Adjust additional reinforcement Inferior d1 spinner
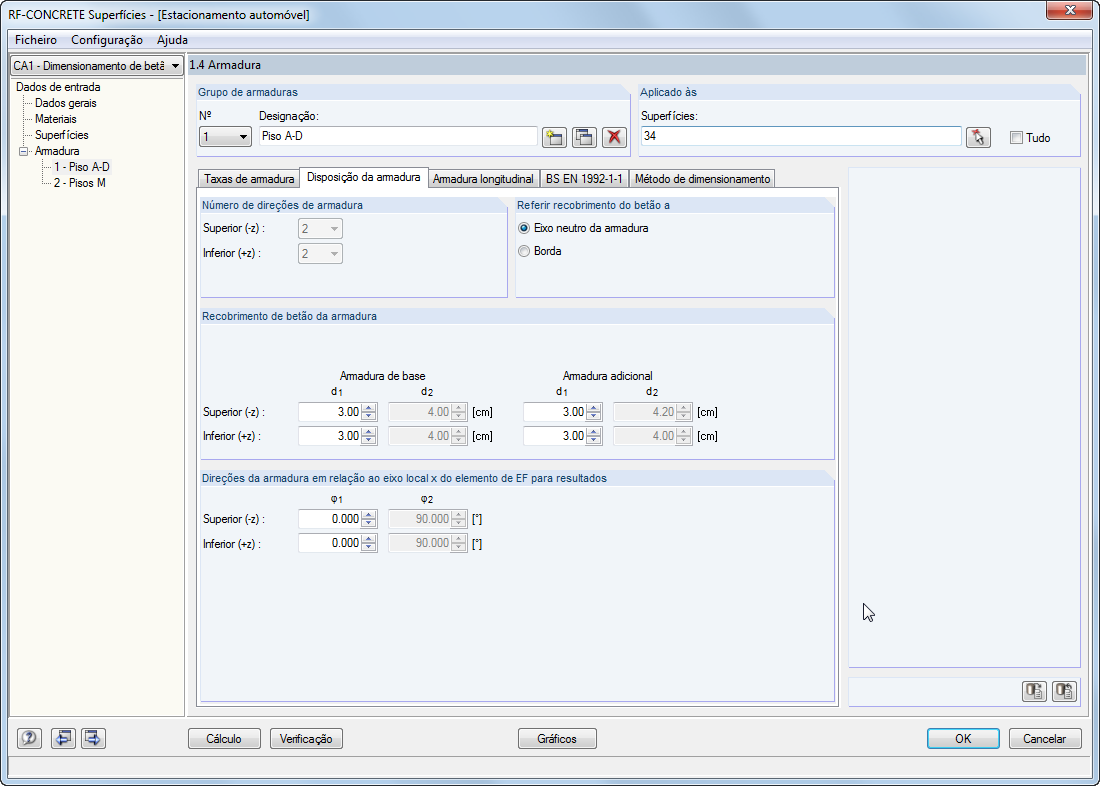This screenshot has width=1100, height=786. [x=595, y=436]
